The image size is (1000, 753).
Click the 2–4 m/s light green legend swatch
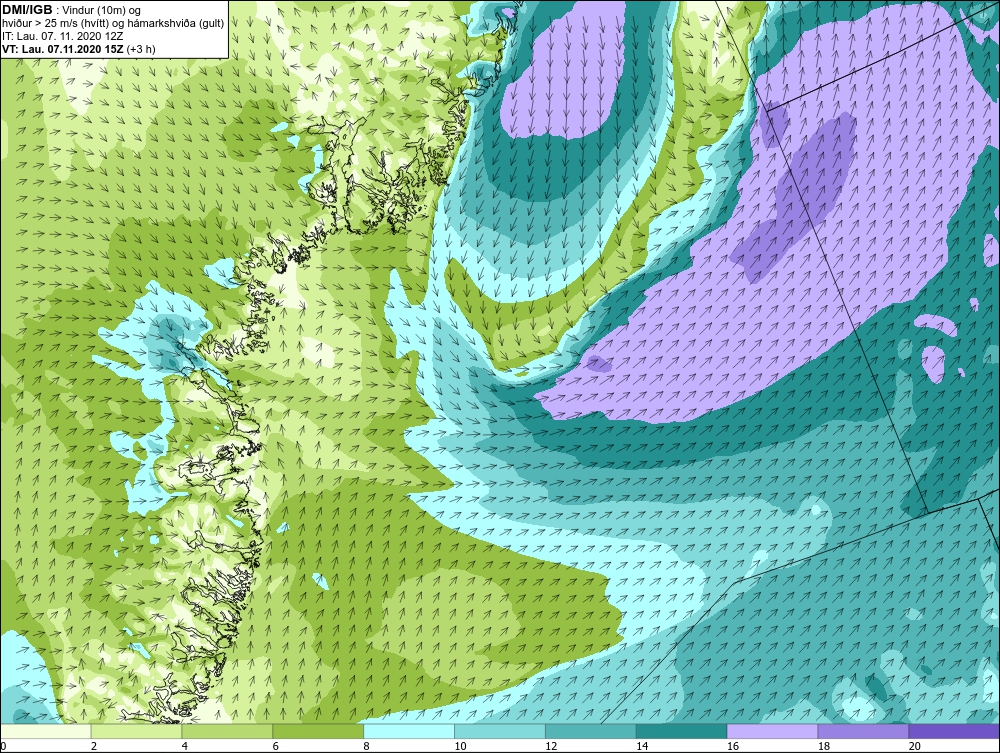136,731
